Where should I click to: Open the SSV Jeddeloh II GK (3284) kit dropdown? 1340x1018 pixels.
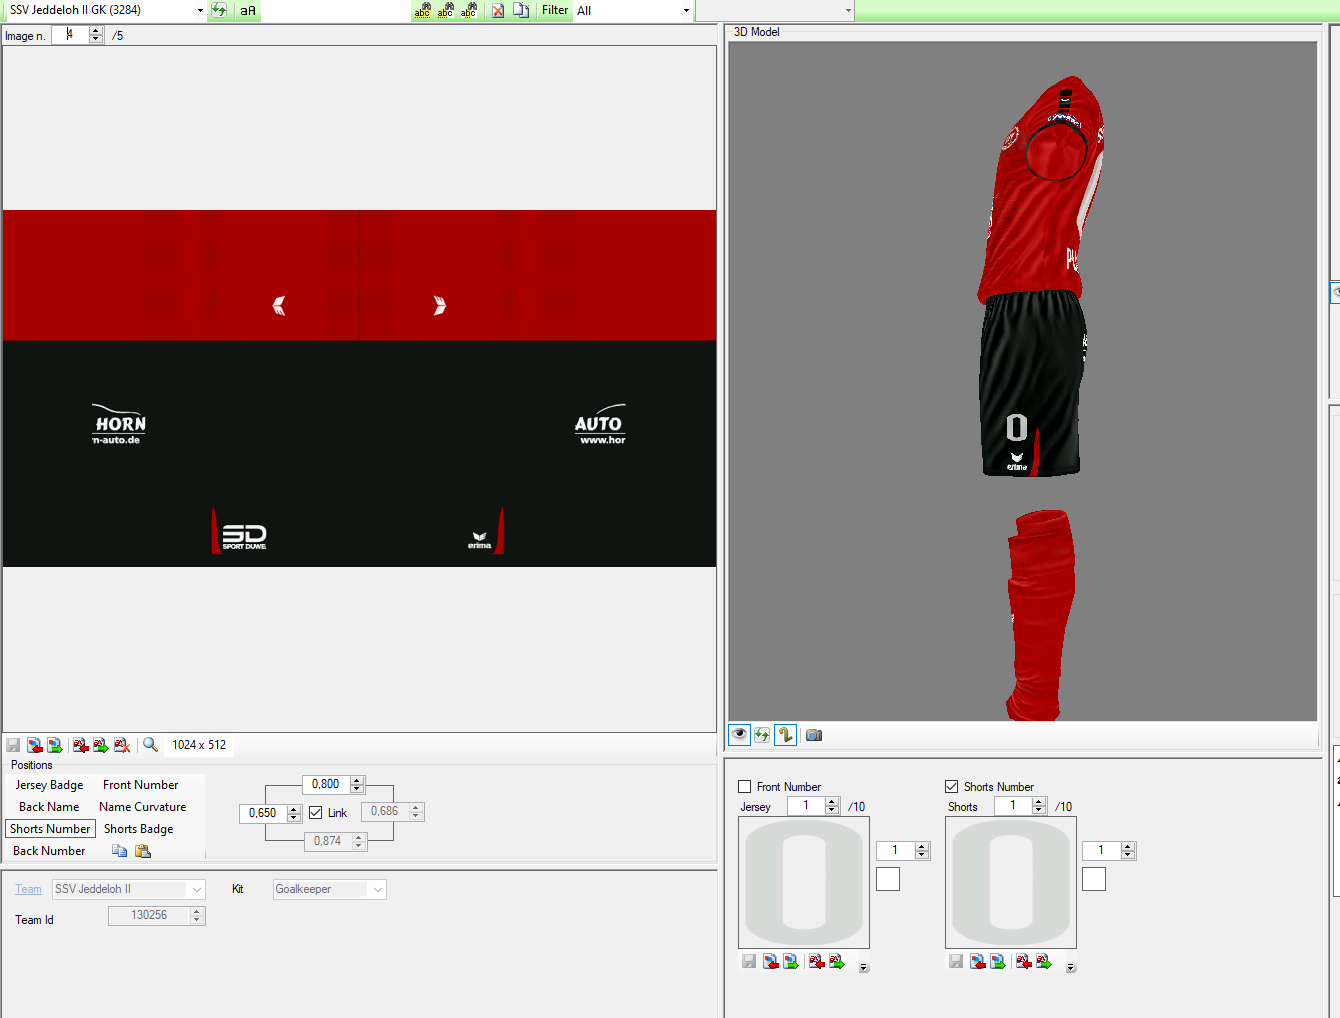point(200,10)
